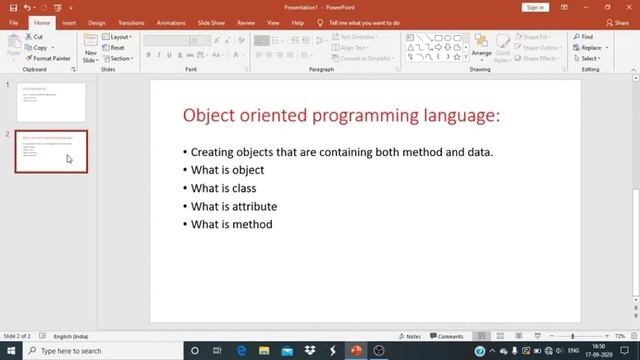Fit slide to current window icon

click(634, 336)
